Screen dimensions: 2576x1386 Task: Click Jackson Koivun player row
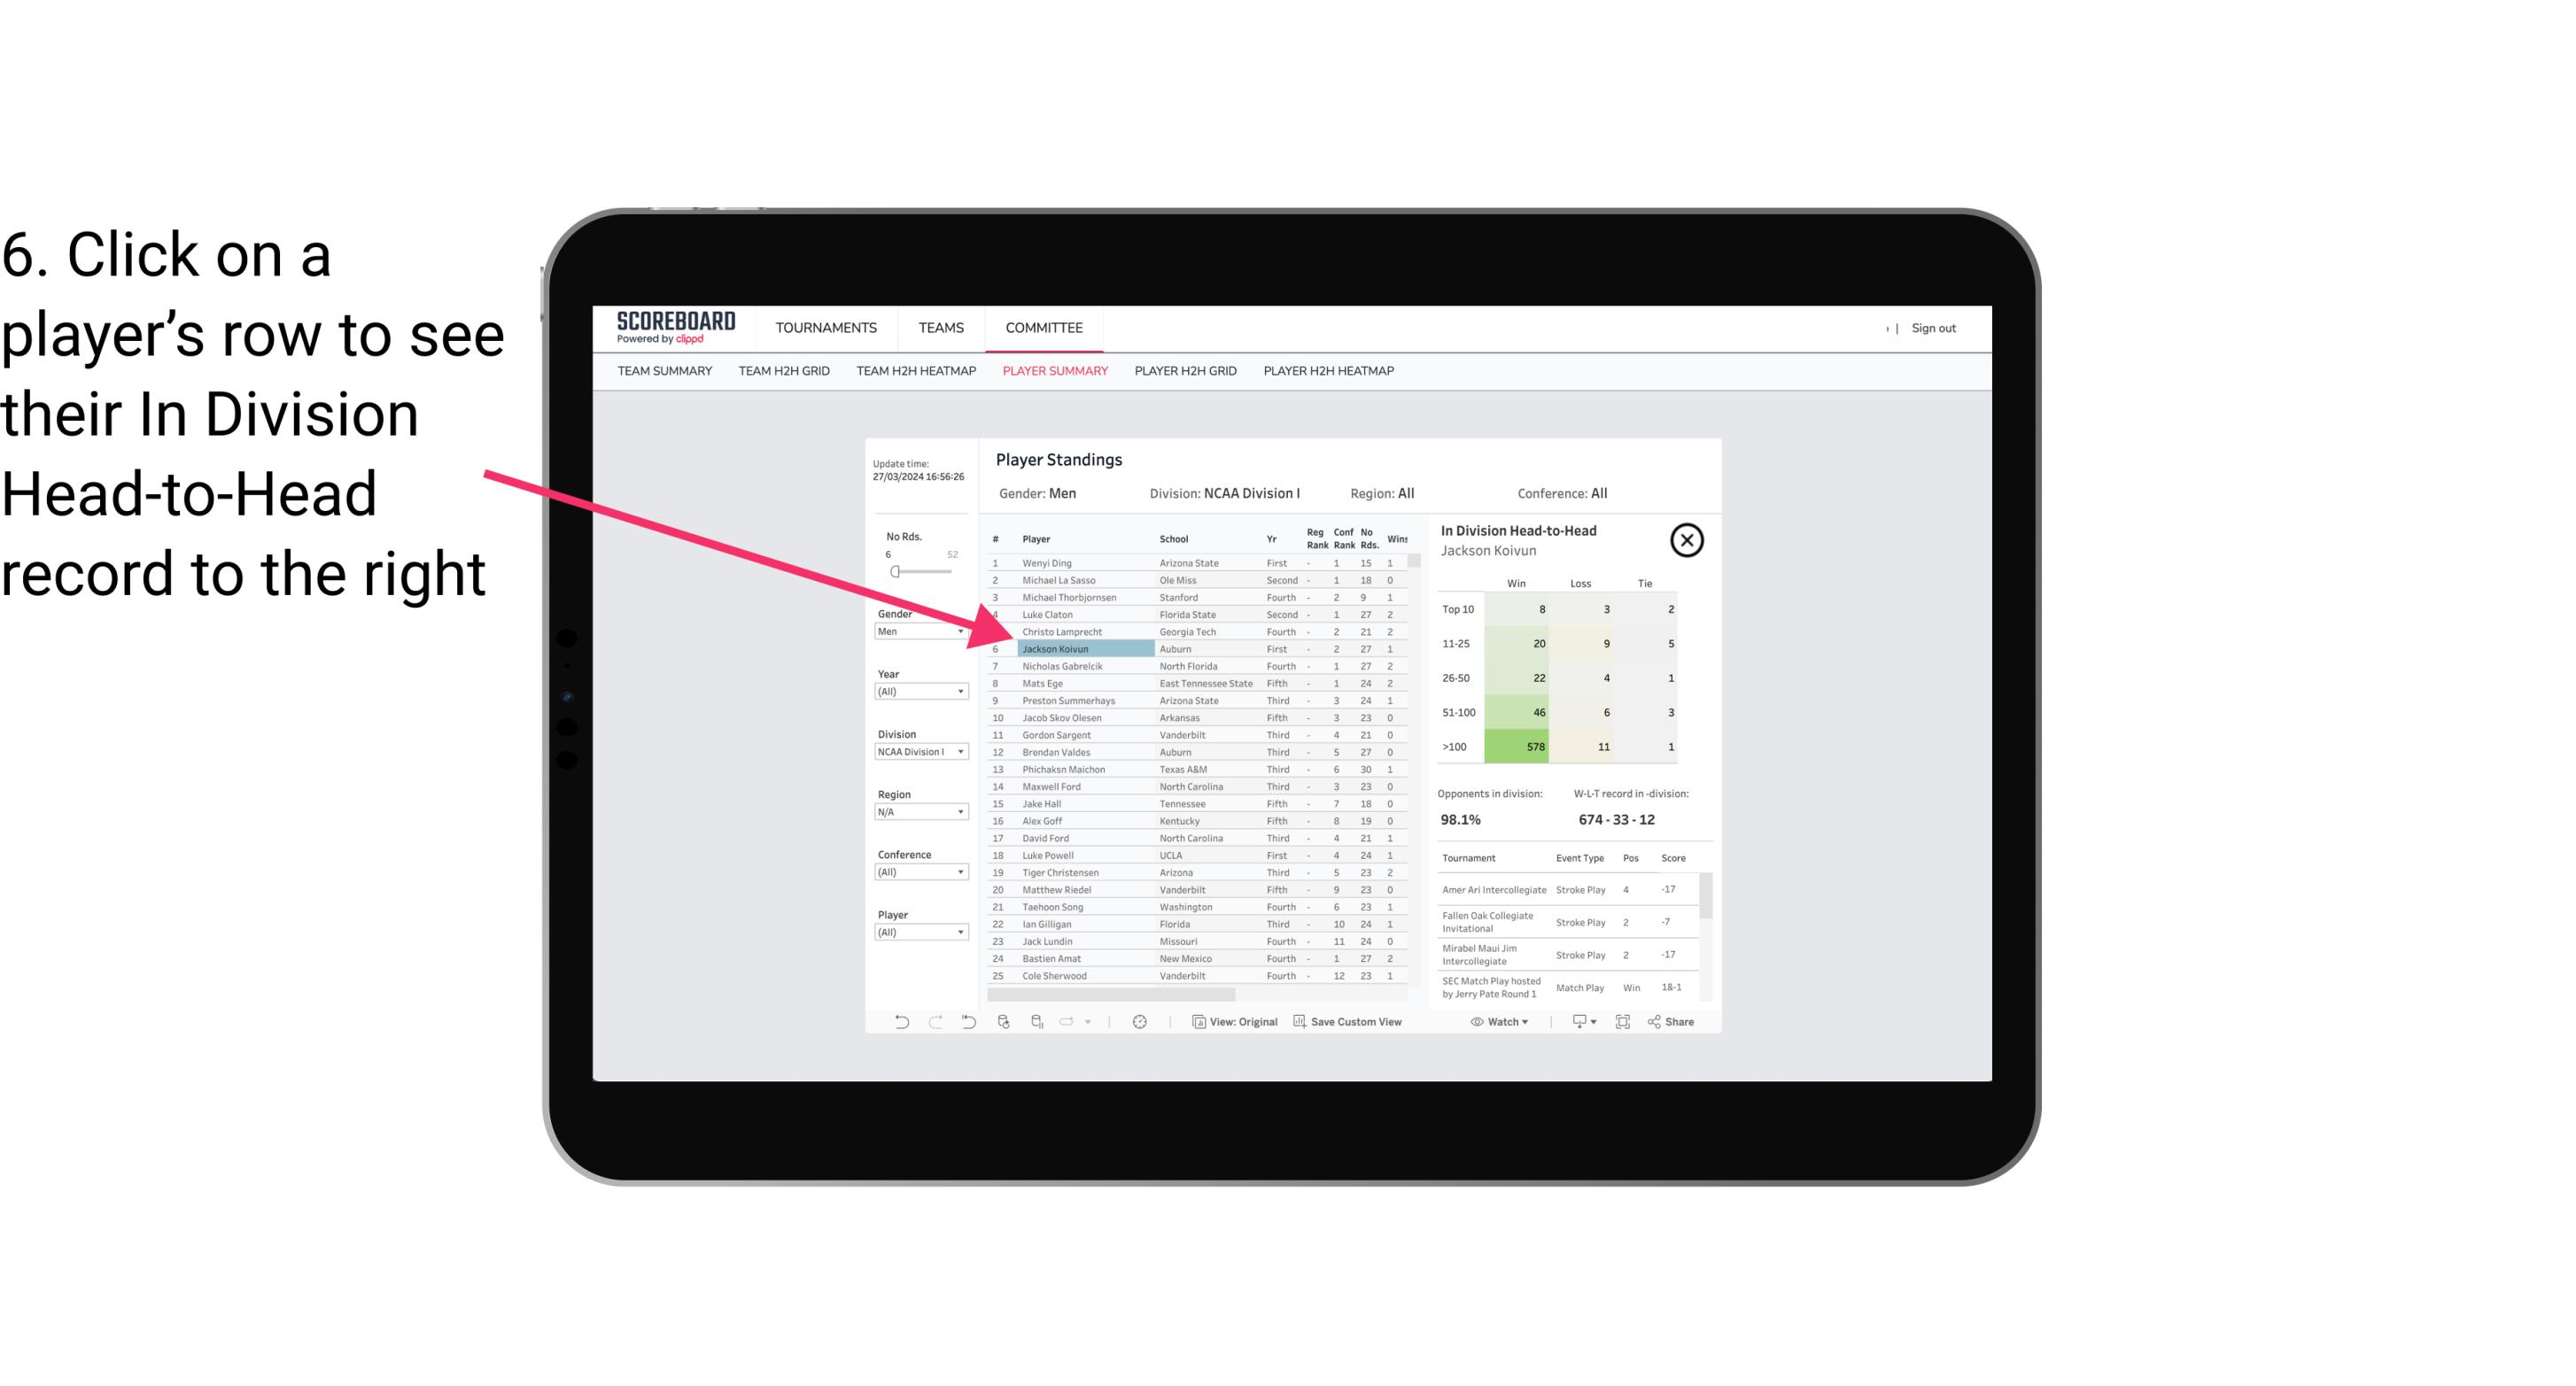(x=1053, y=648)
